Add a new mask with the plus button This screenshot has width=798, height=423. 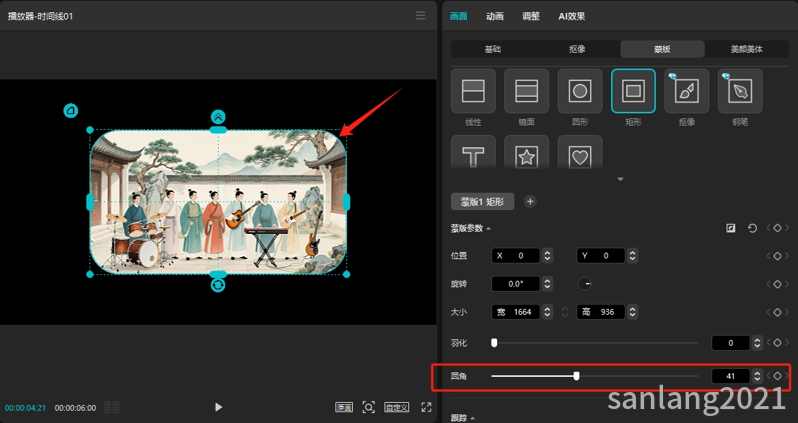coord(530,201)
